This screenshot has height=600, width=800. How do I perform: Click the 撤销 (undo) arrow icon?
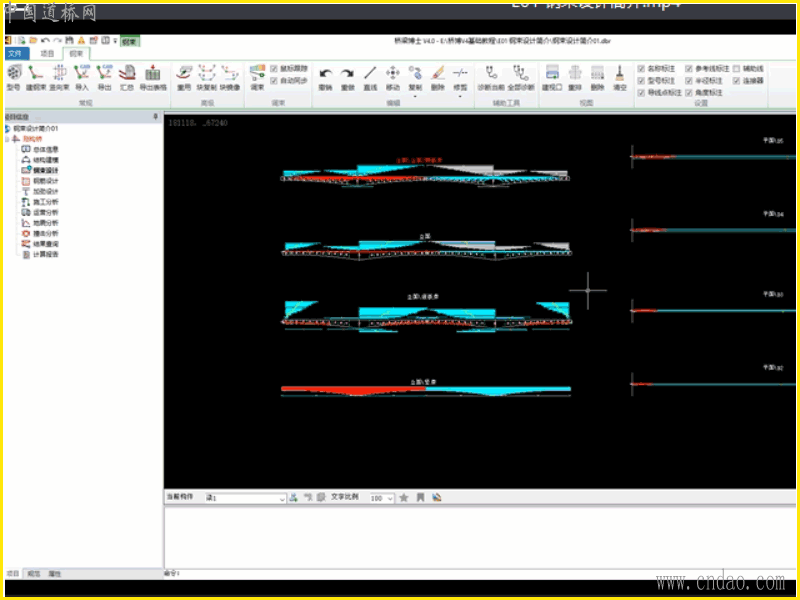click(325, 76)
